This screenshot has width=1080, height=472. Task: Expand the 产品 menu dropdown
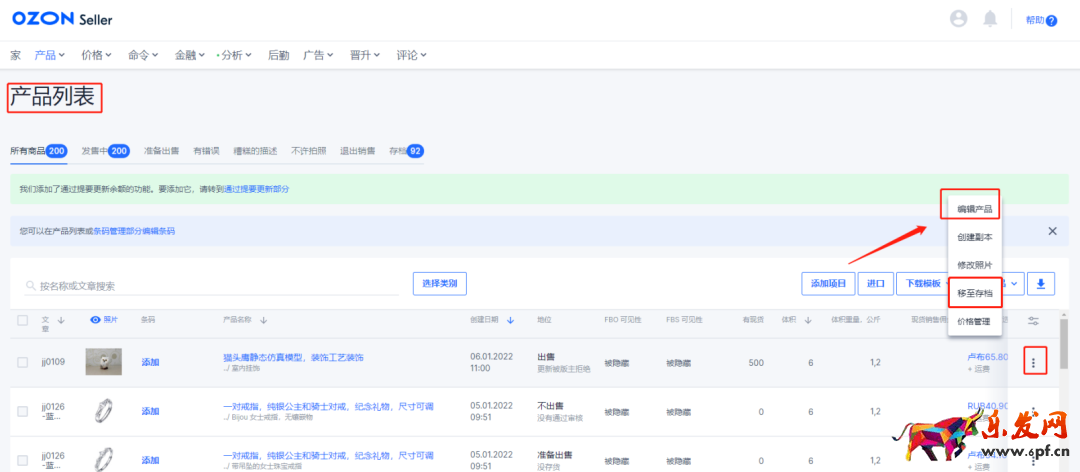point(49,55)
